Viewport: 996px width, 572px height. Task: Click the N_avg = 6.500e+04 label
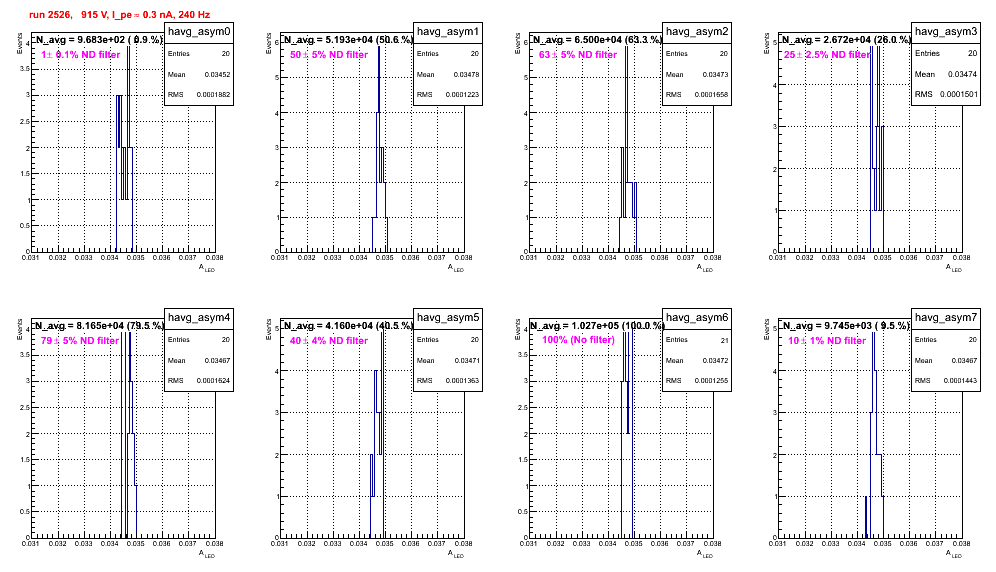coord(597,39)
